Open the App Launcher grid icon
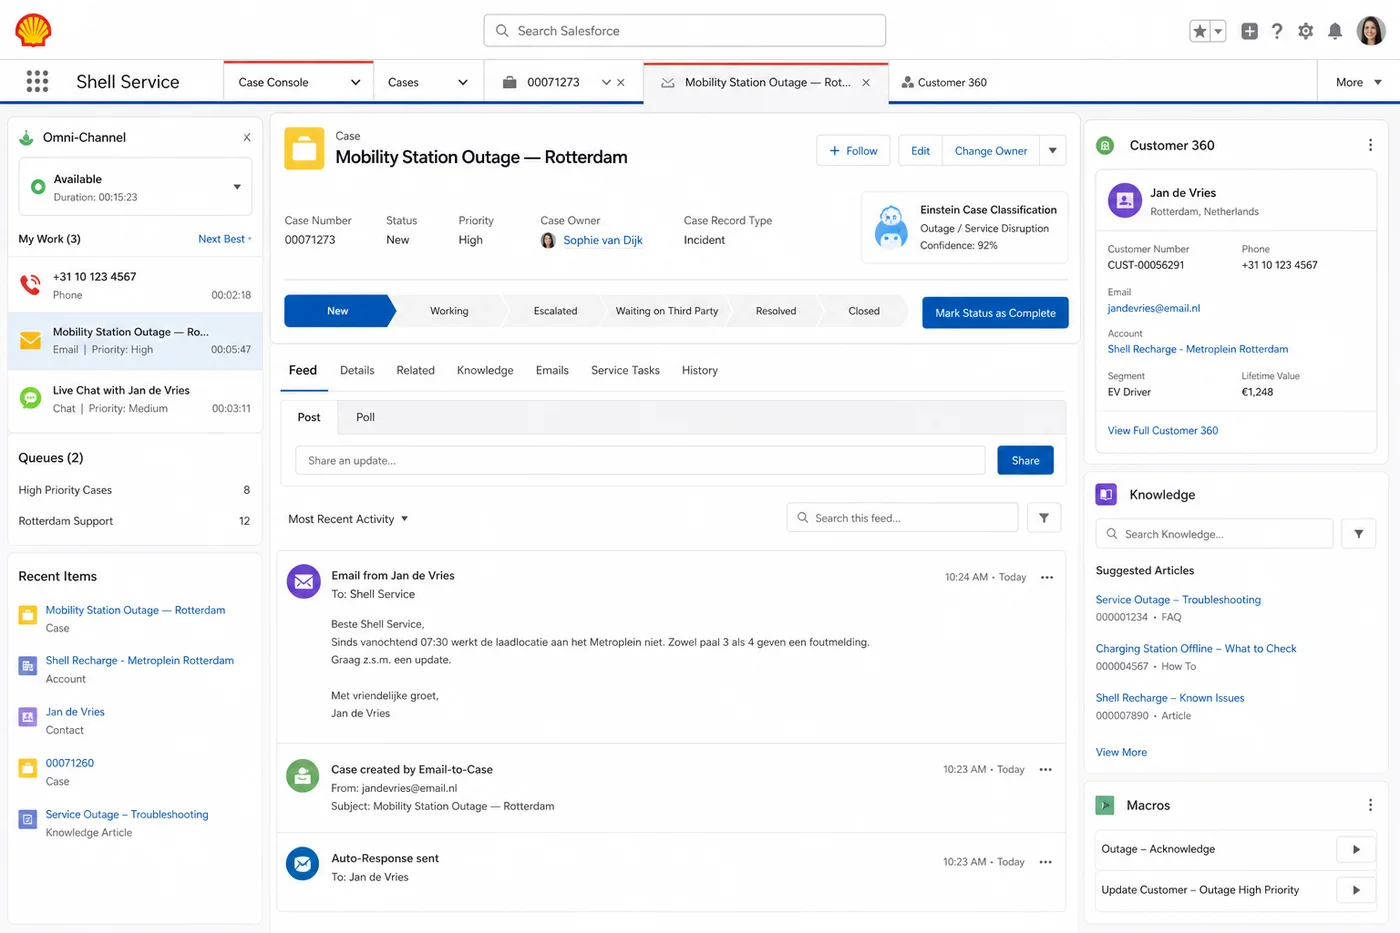Viewport: 1400px width, 933px height. (x=37, y=81)
